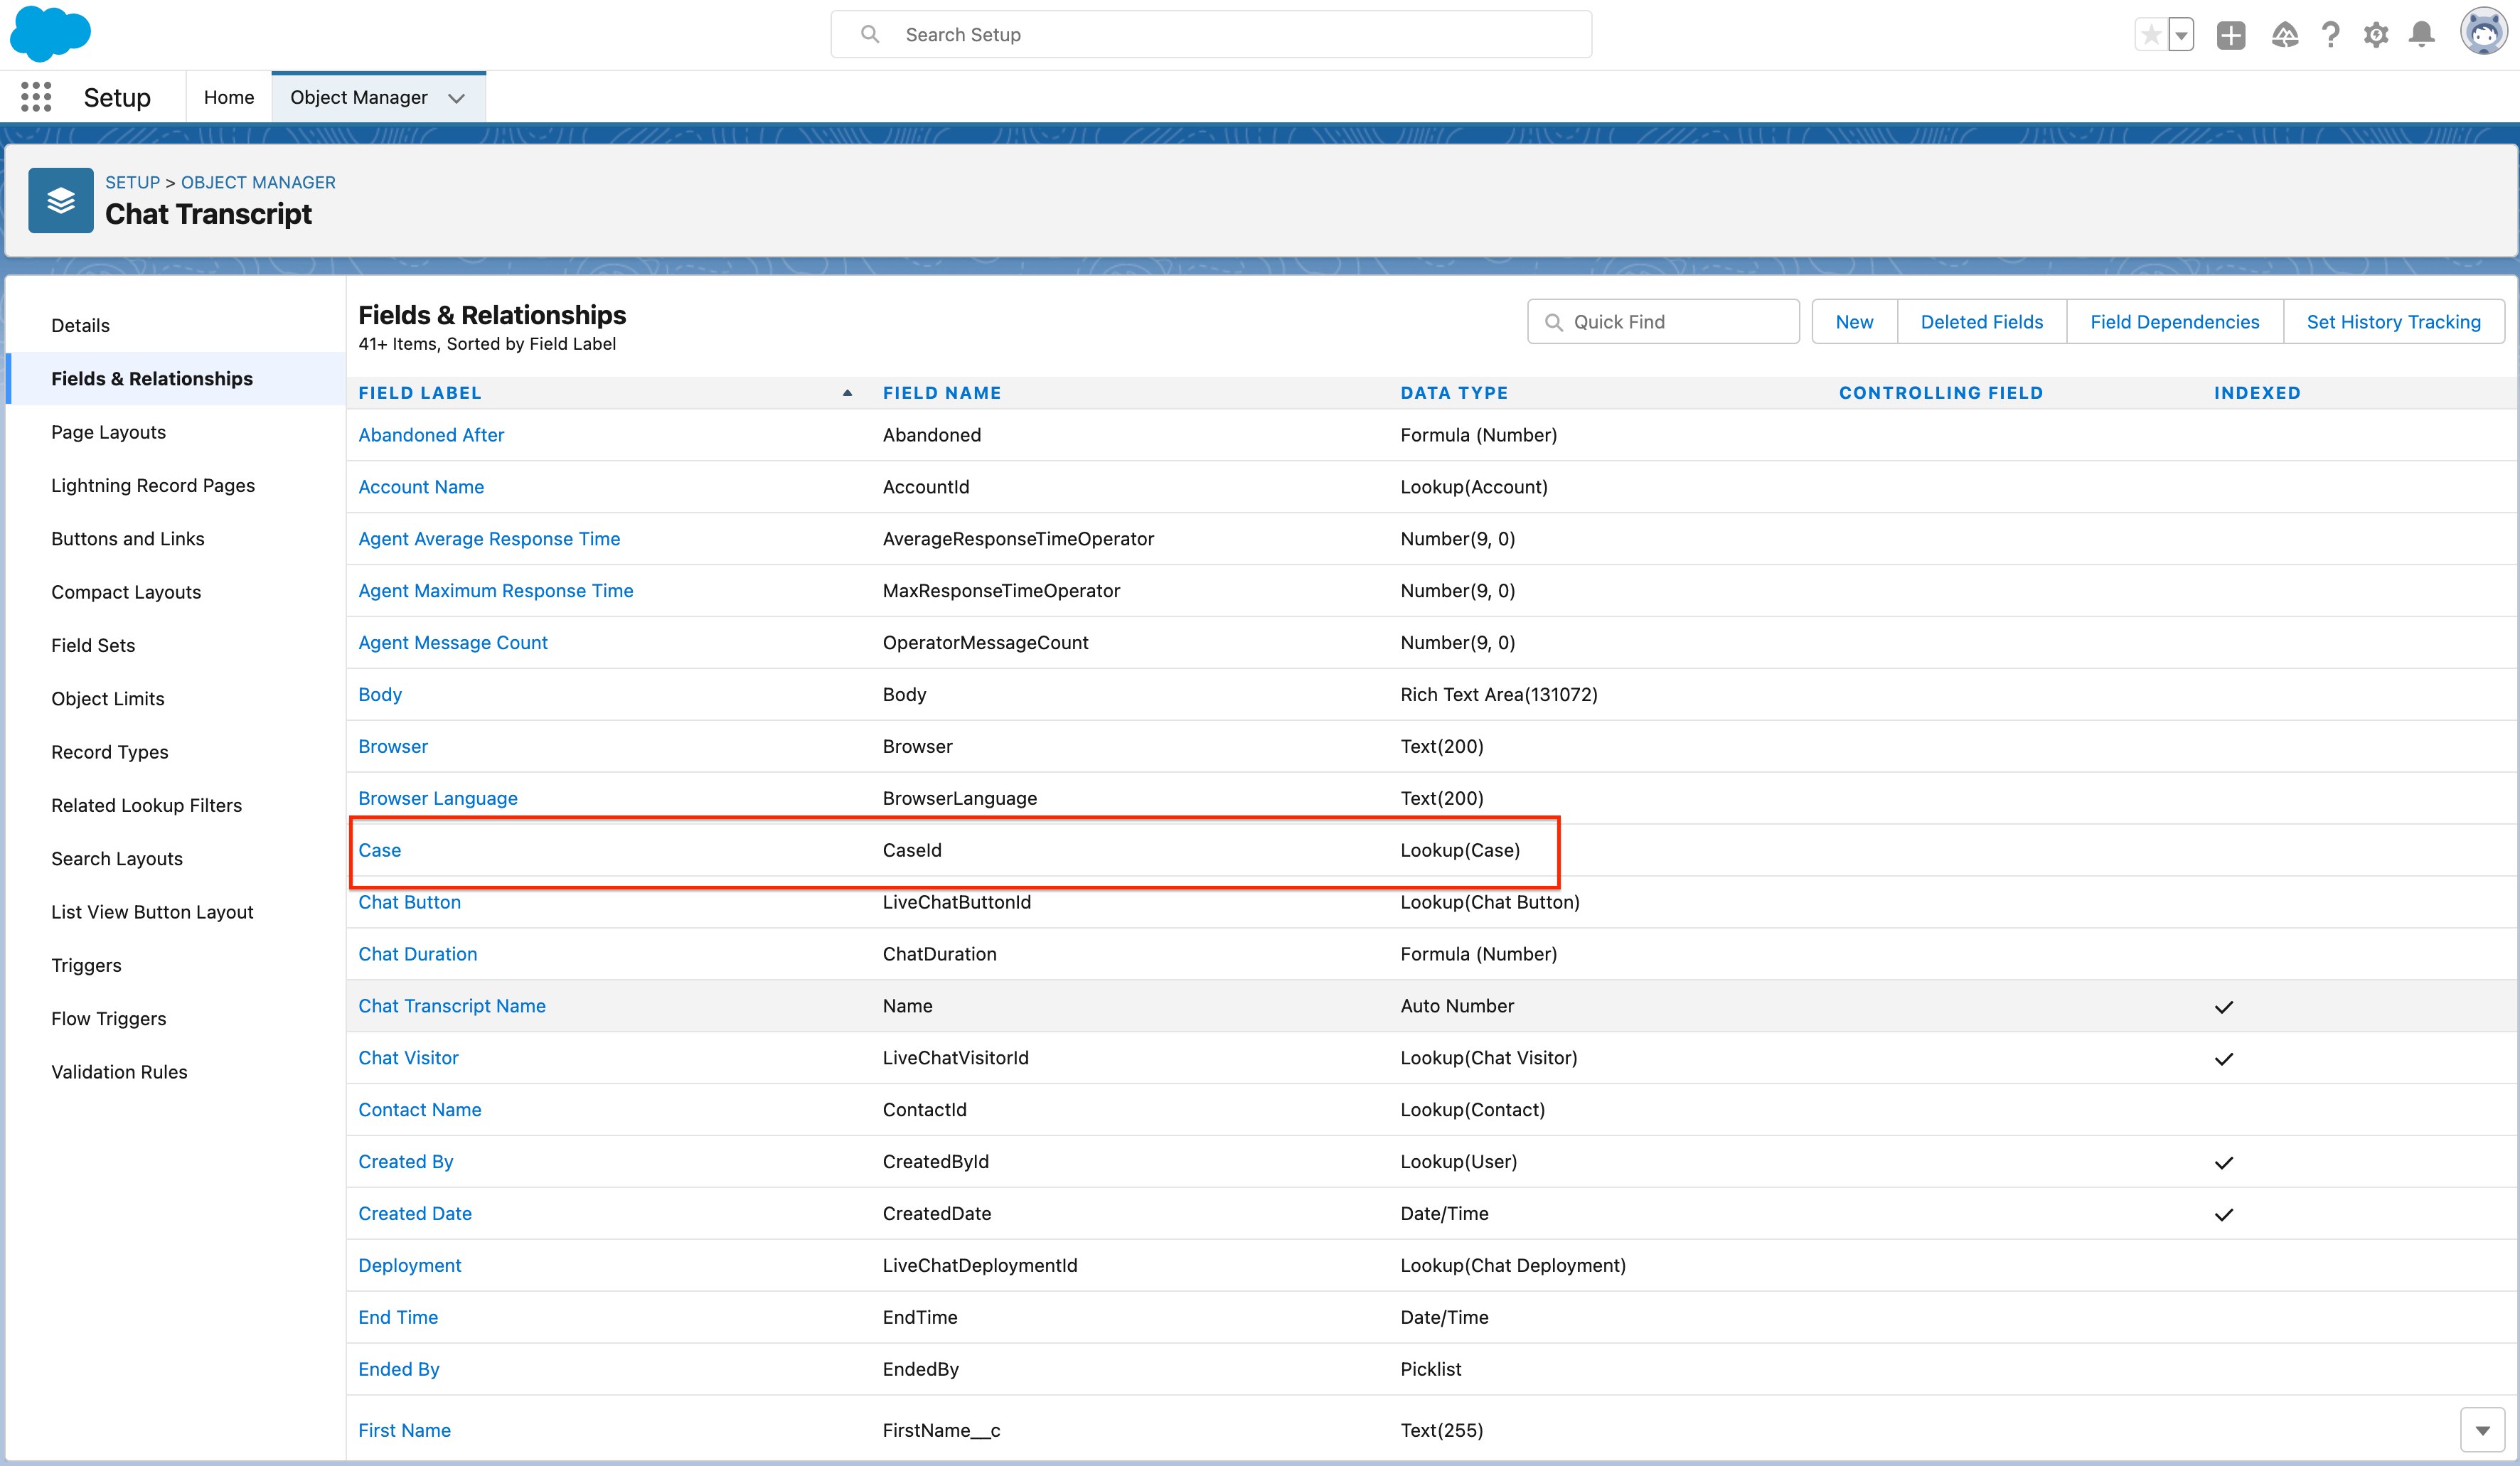Open Object Limits section
The image size is (2520, 1466).
coord(108,698)
